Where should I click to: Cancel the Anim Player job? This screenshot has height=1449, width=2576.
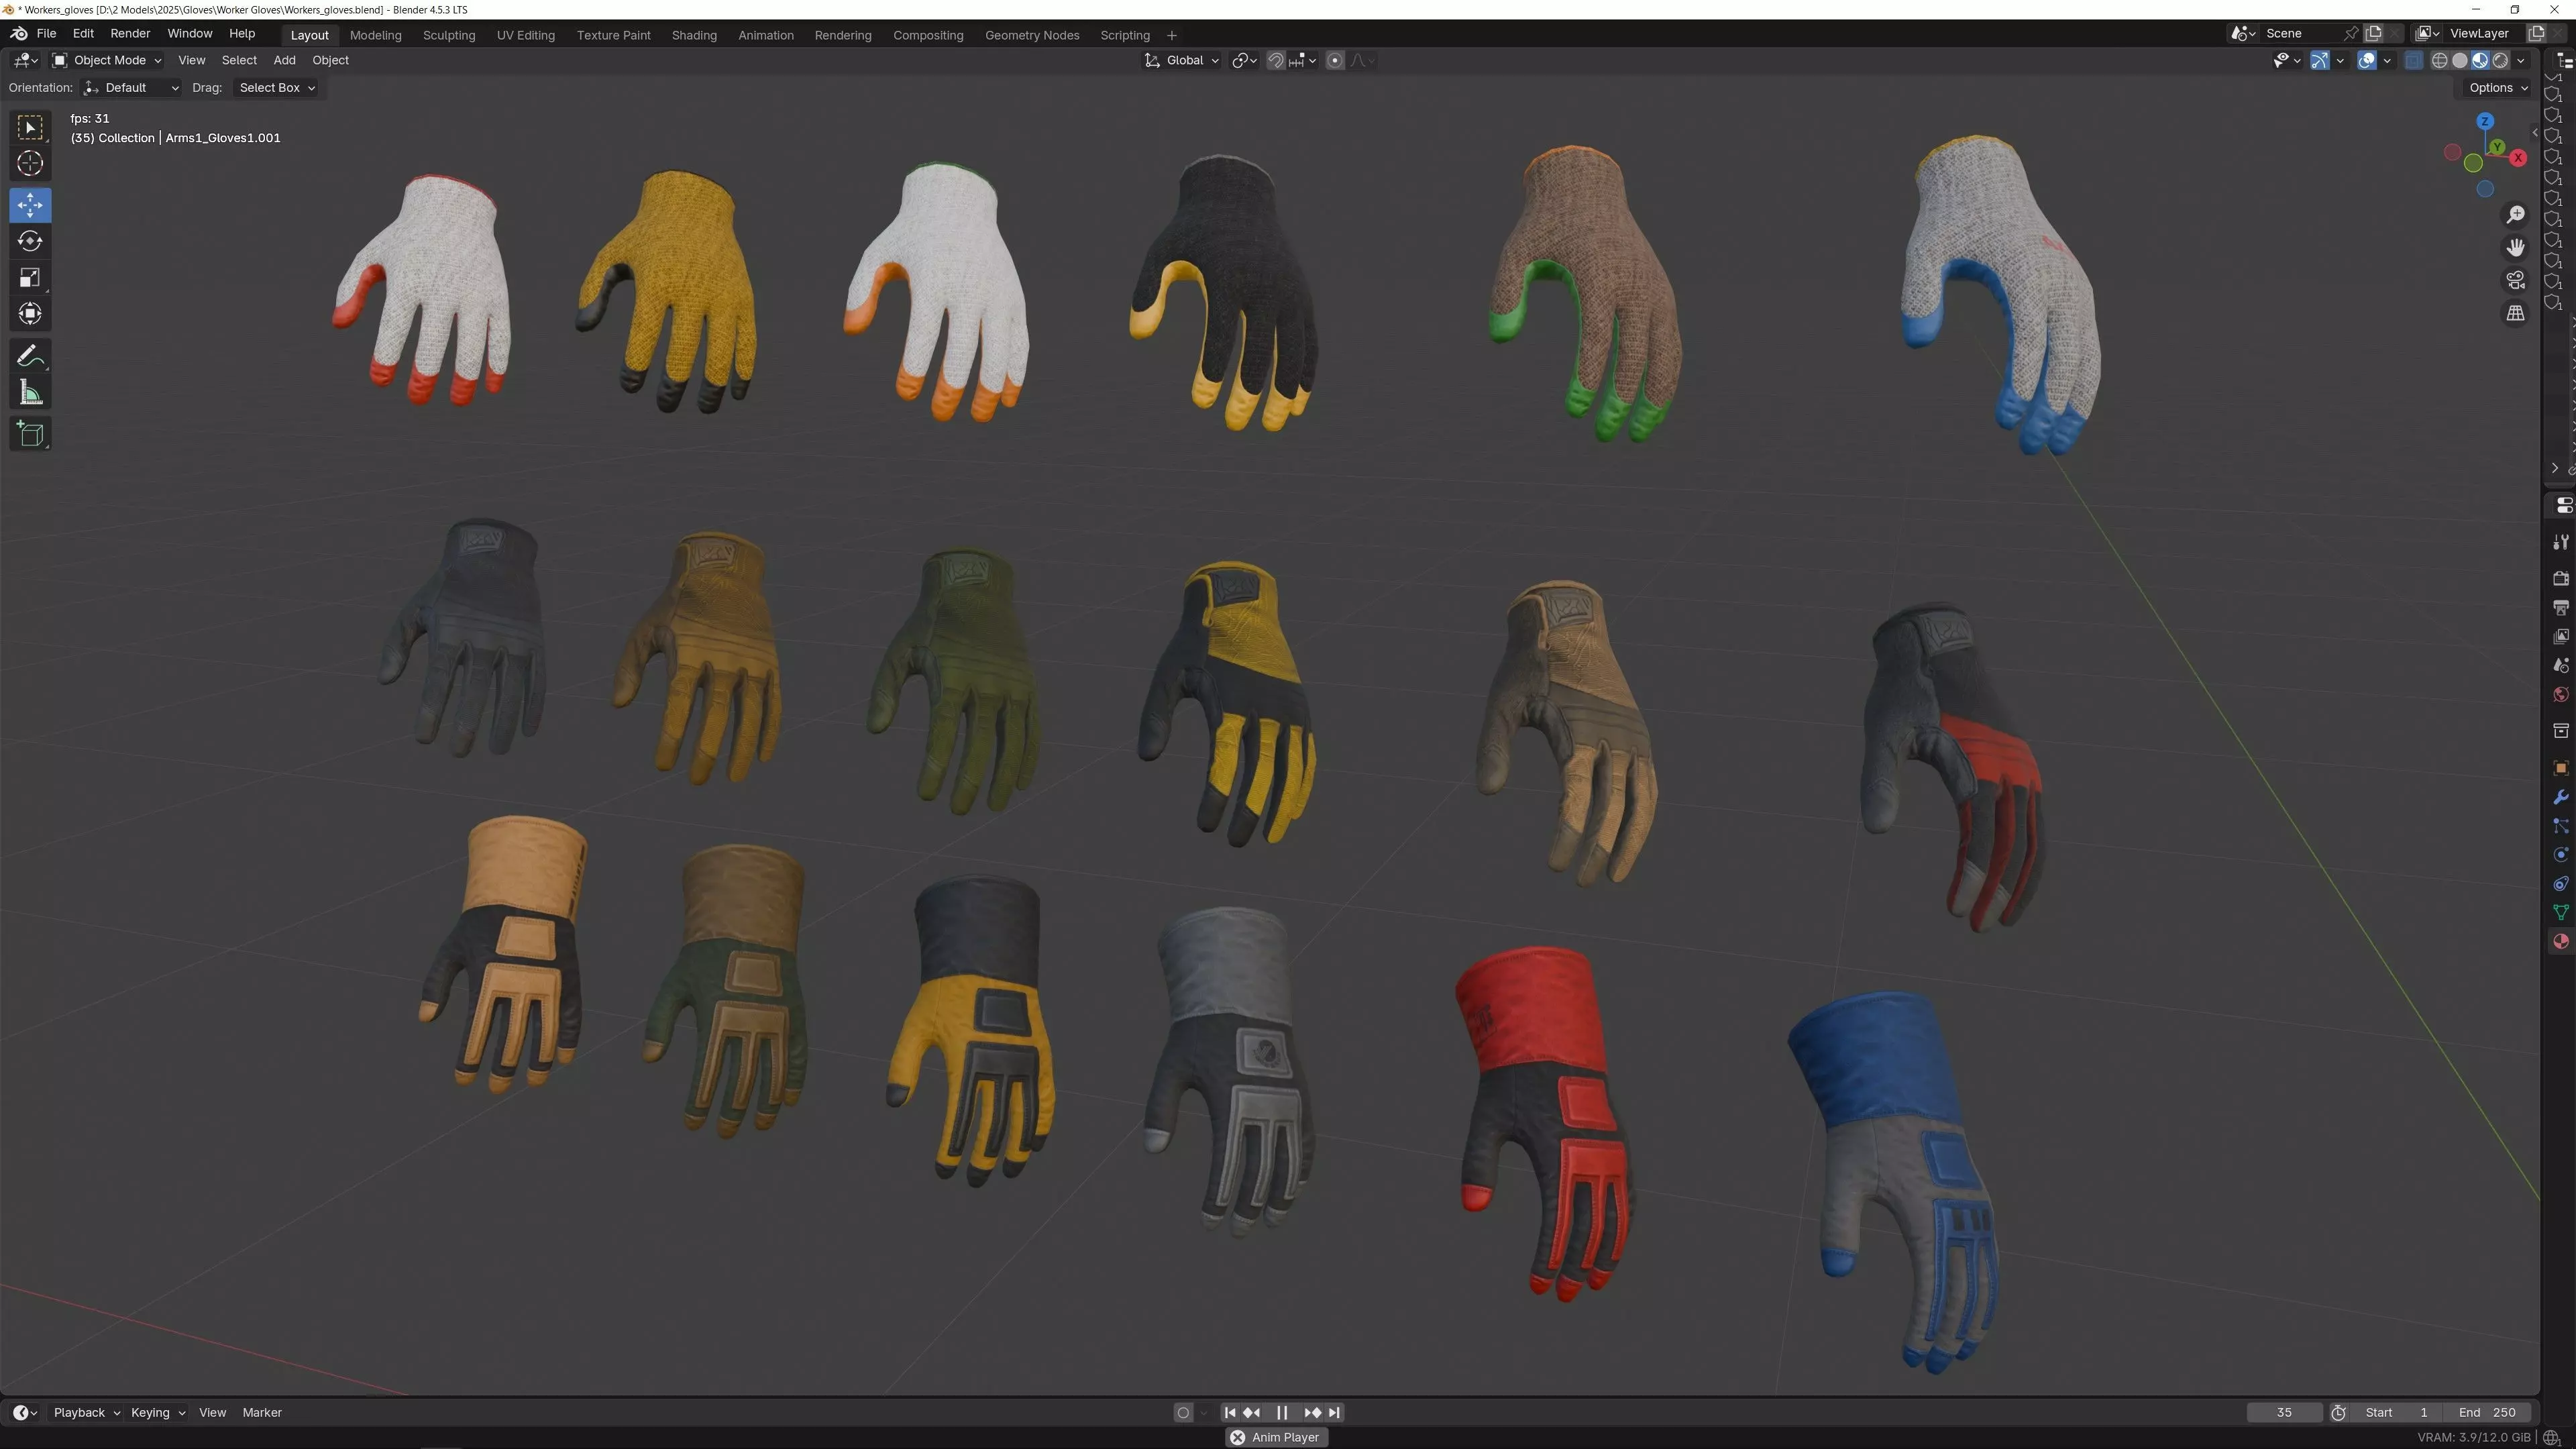coord(1237,1438)
